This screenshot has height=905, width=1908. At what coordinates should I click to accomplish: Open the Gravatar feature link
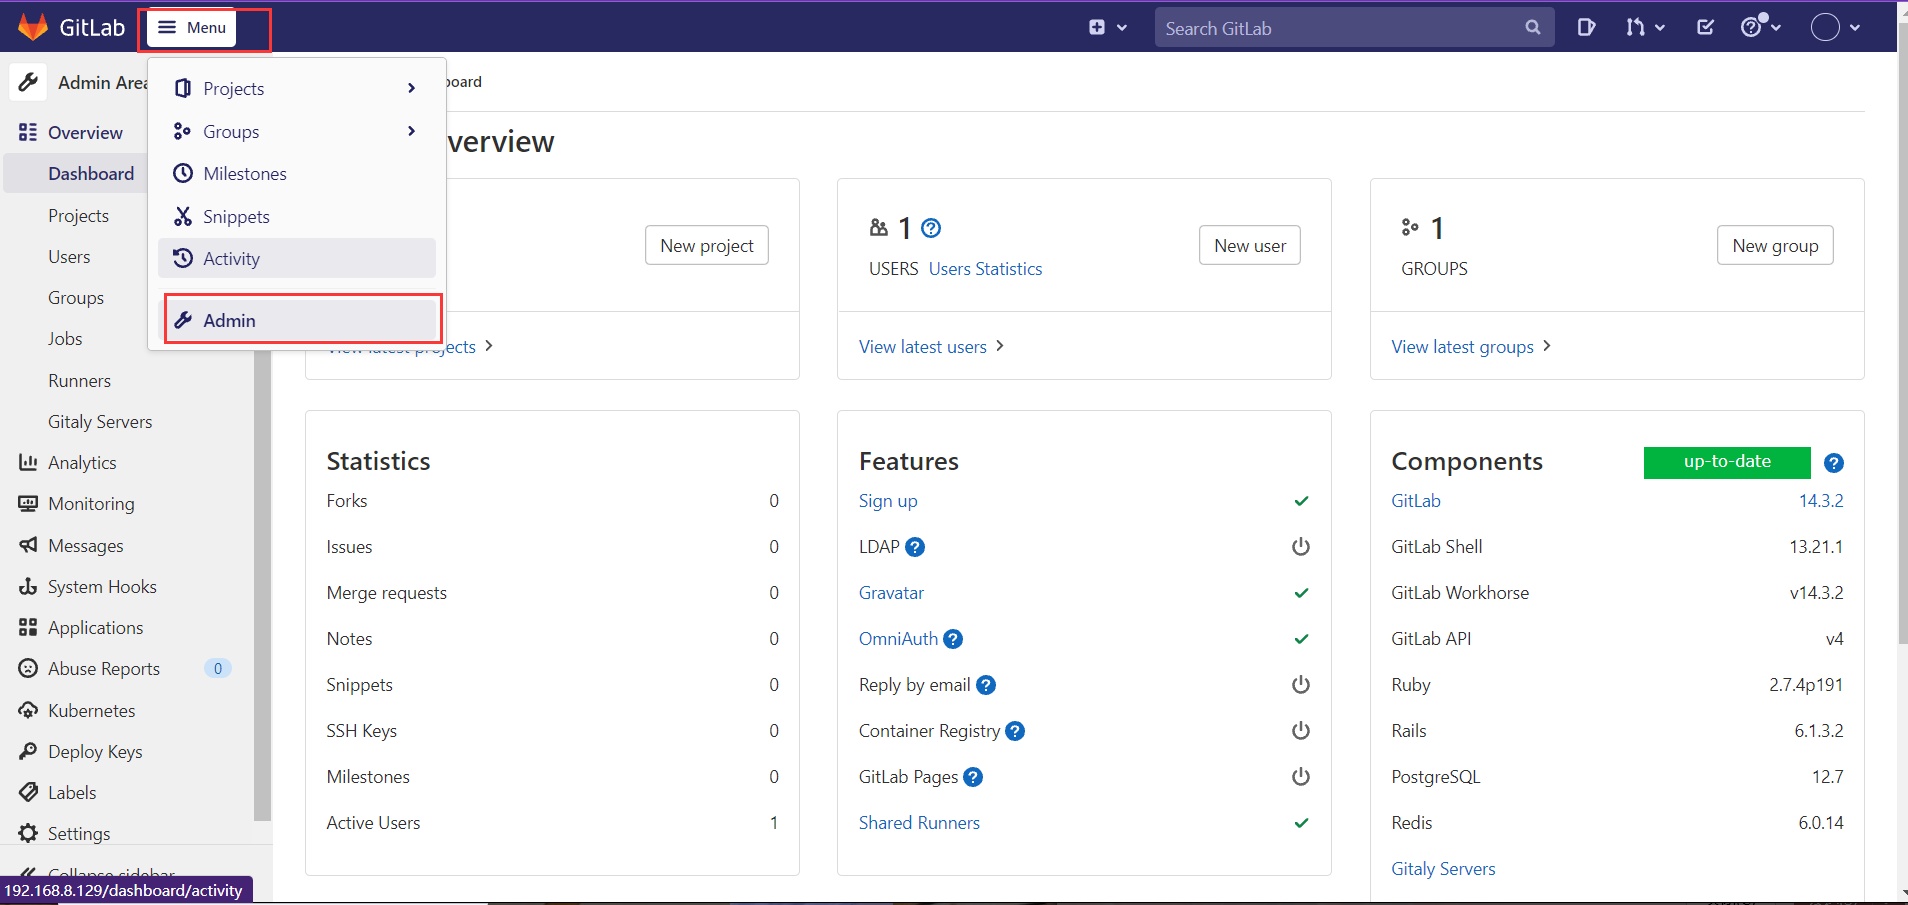[x=891, y=593]
